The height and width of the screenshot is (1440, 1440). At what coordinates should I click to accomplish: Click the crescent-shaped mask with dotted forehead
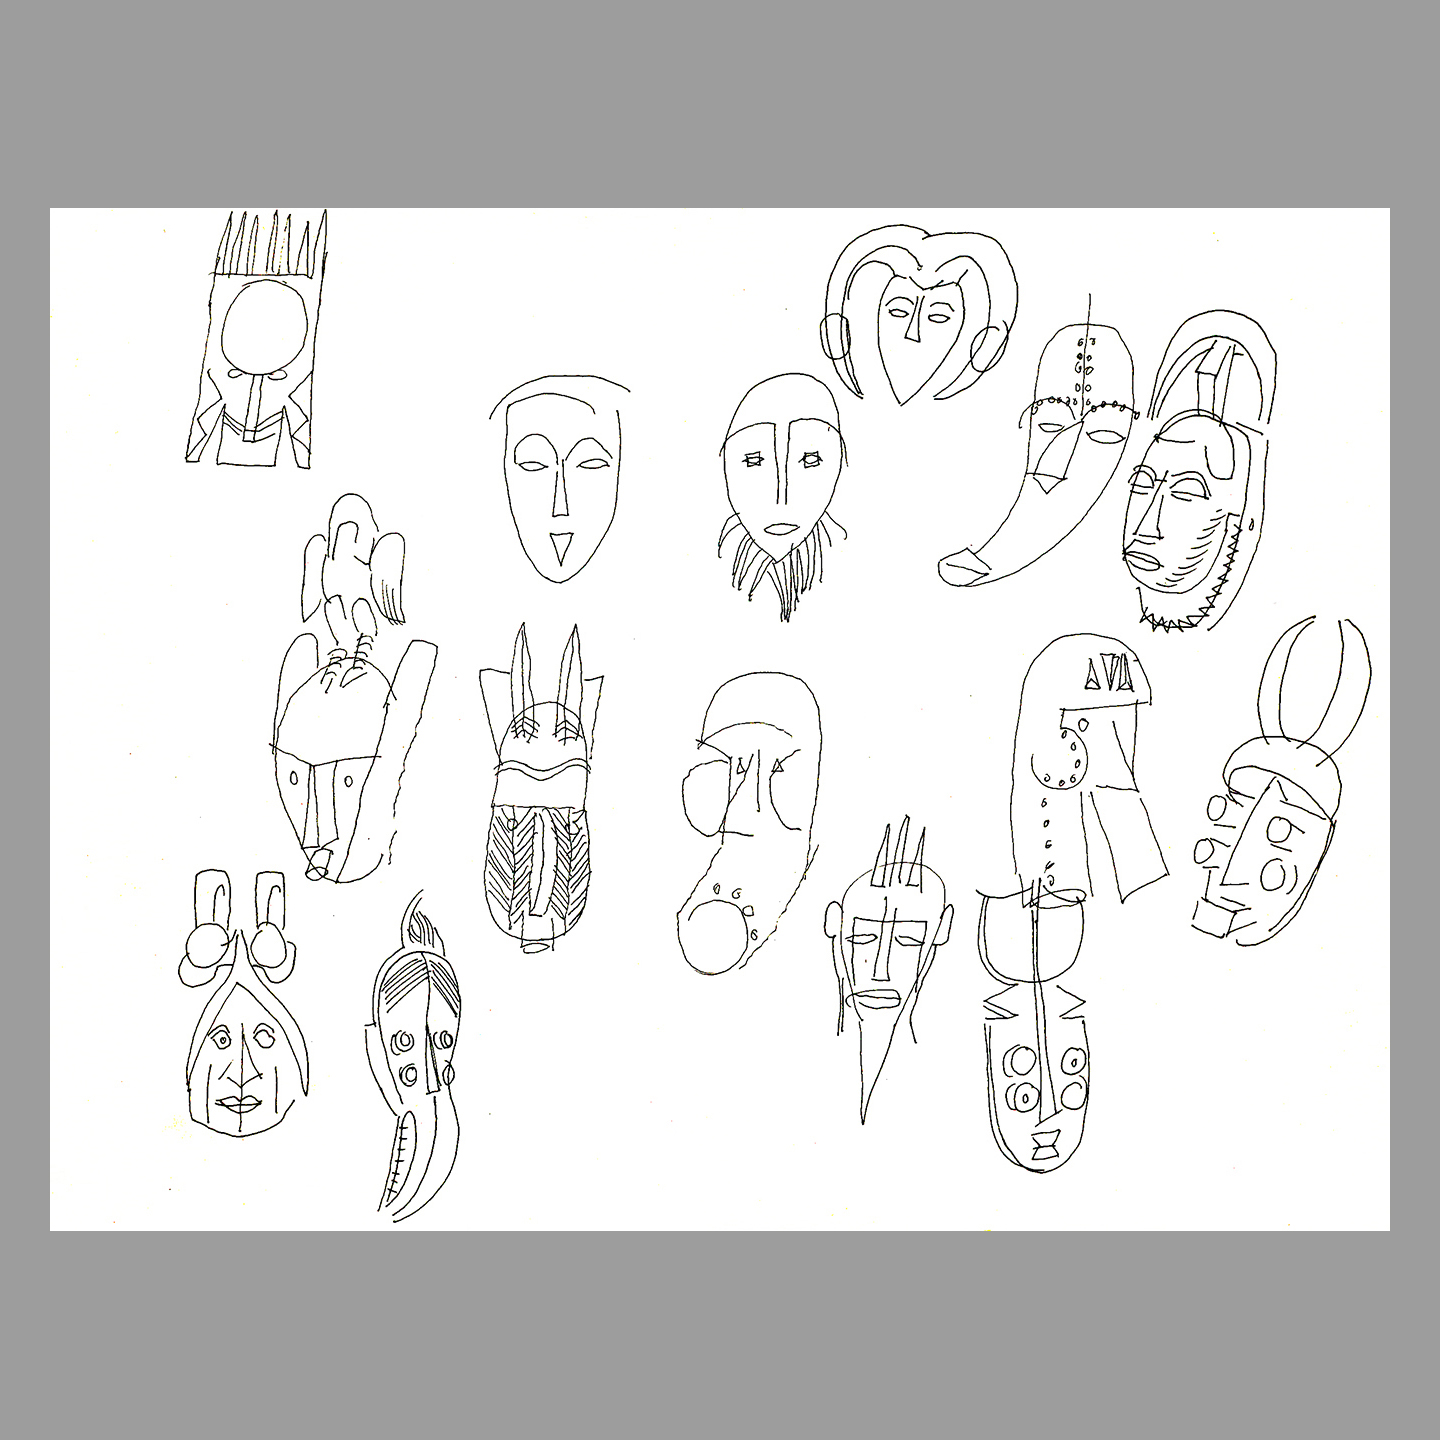tap(1050, 460)
